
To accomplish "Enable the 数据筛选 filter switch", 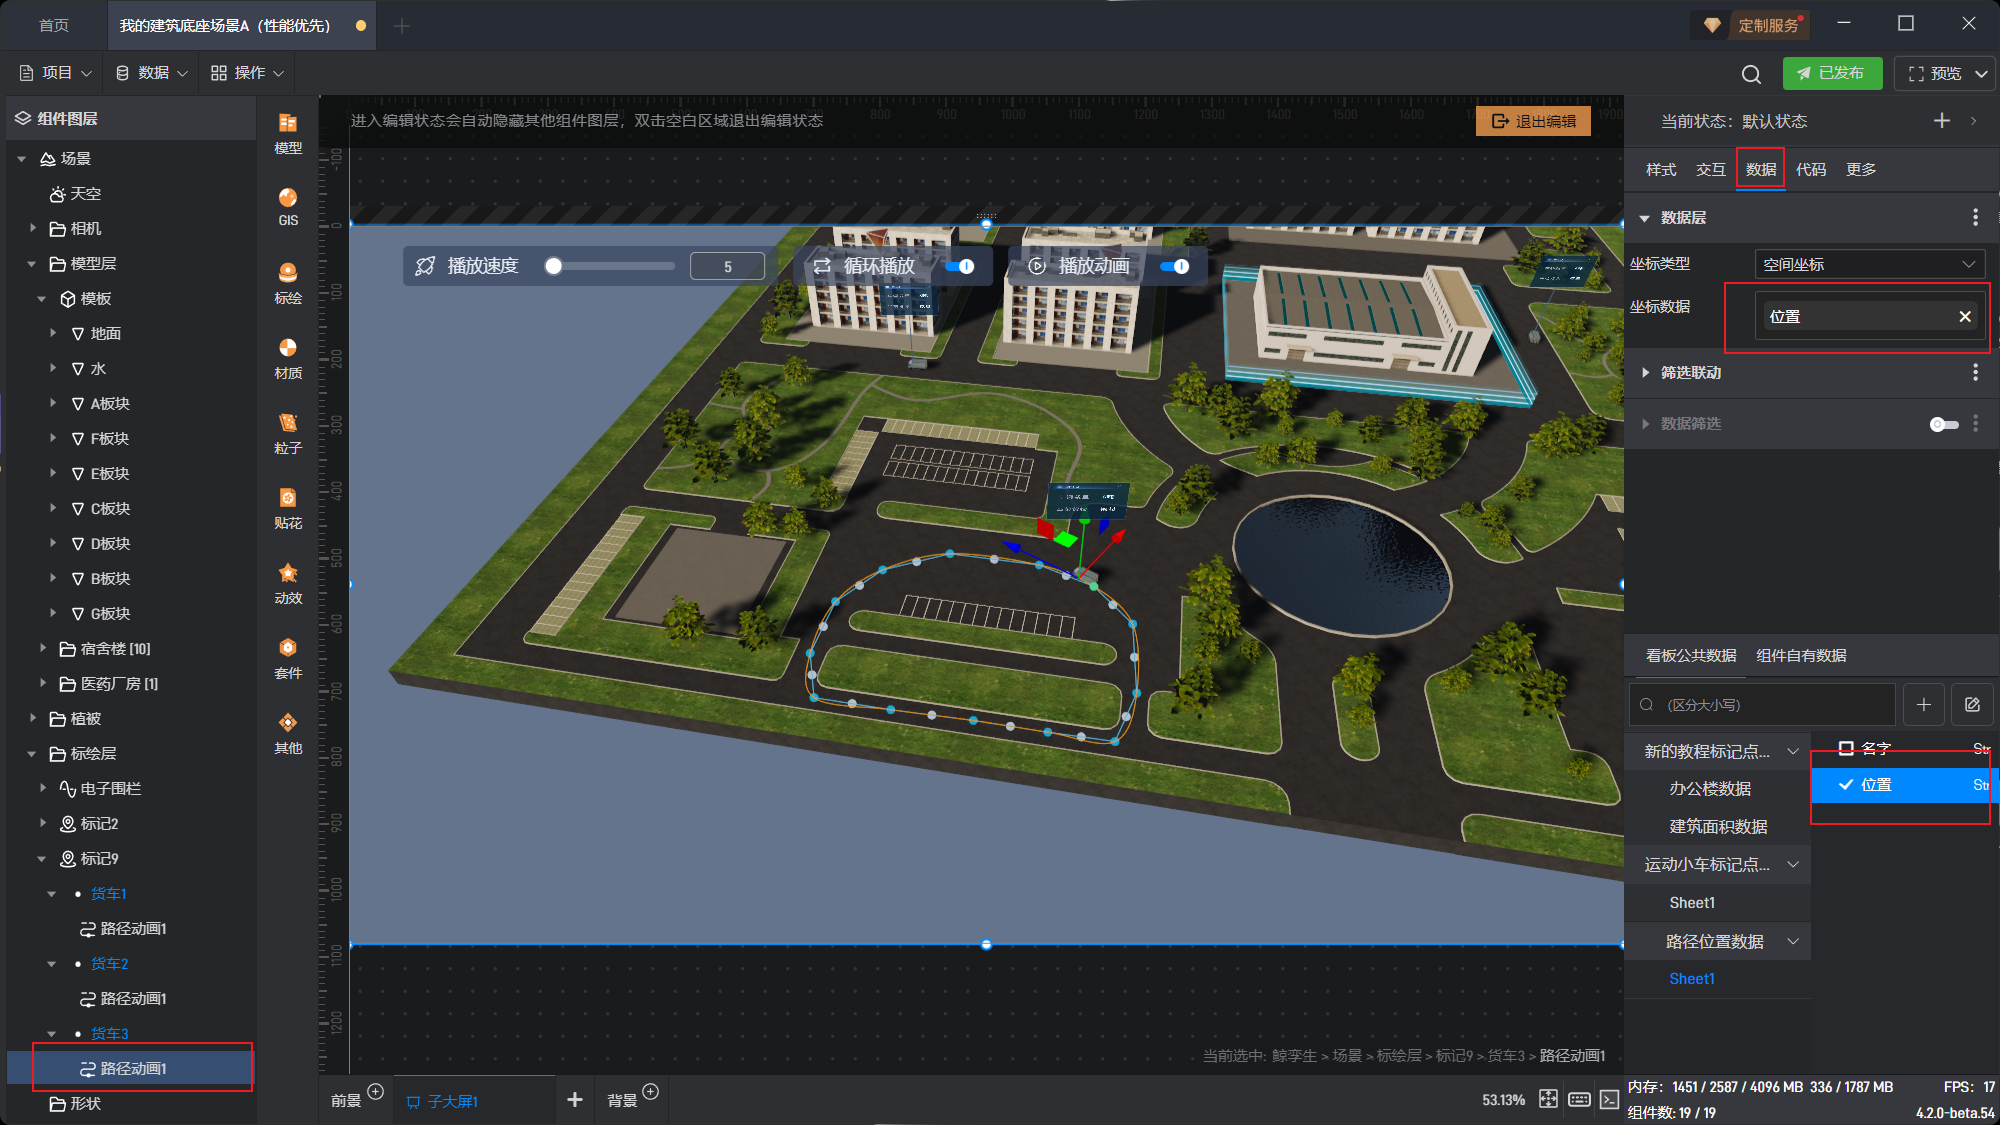I will pyautogui.click(x=1943, y=424).
